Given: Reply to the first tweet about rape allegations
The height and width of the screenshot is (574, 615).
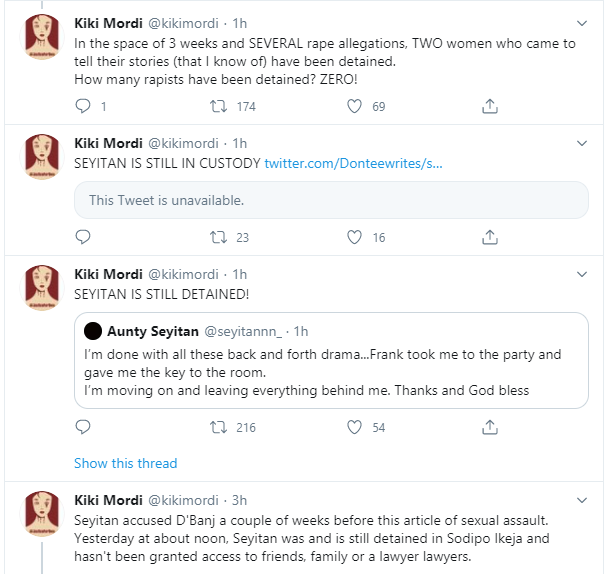Looking at the screenshot, I should (x=84, y=106).
